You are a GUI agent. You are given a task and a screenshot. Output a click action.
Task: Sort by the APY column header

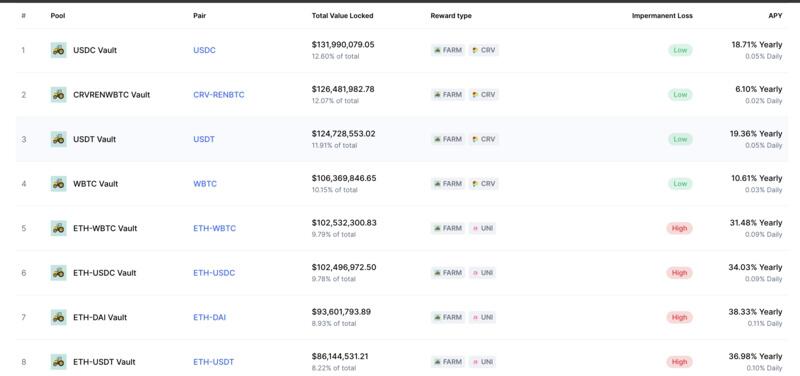pos(776,16)
